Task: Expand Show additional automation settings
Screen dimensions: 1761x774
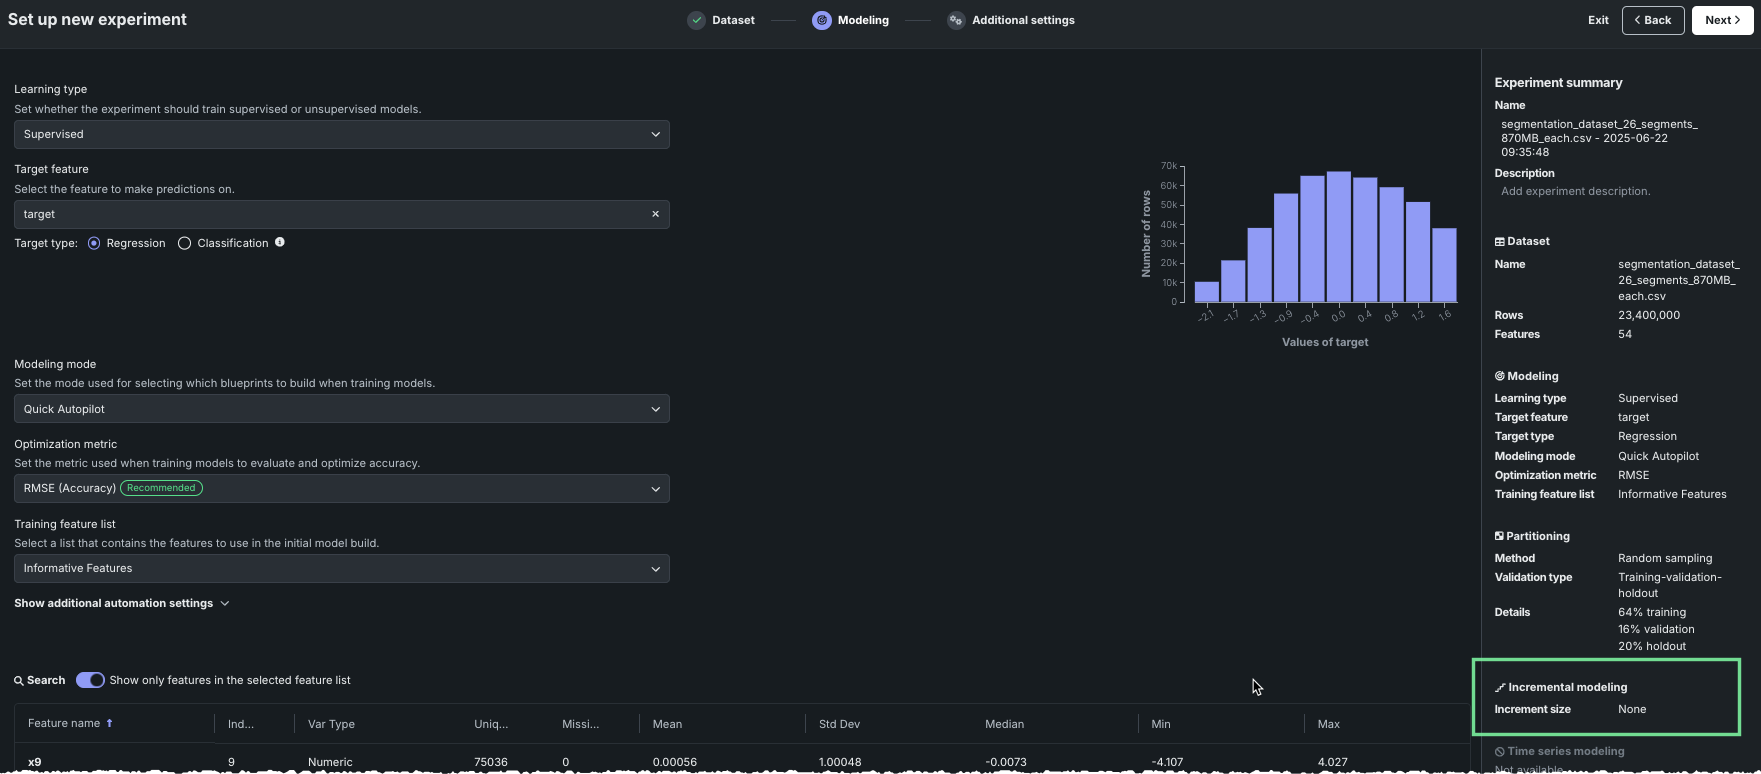Action: 121,604
